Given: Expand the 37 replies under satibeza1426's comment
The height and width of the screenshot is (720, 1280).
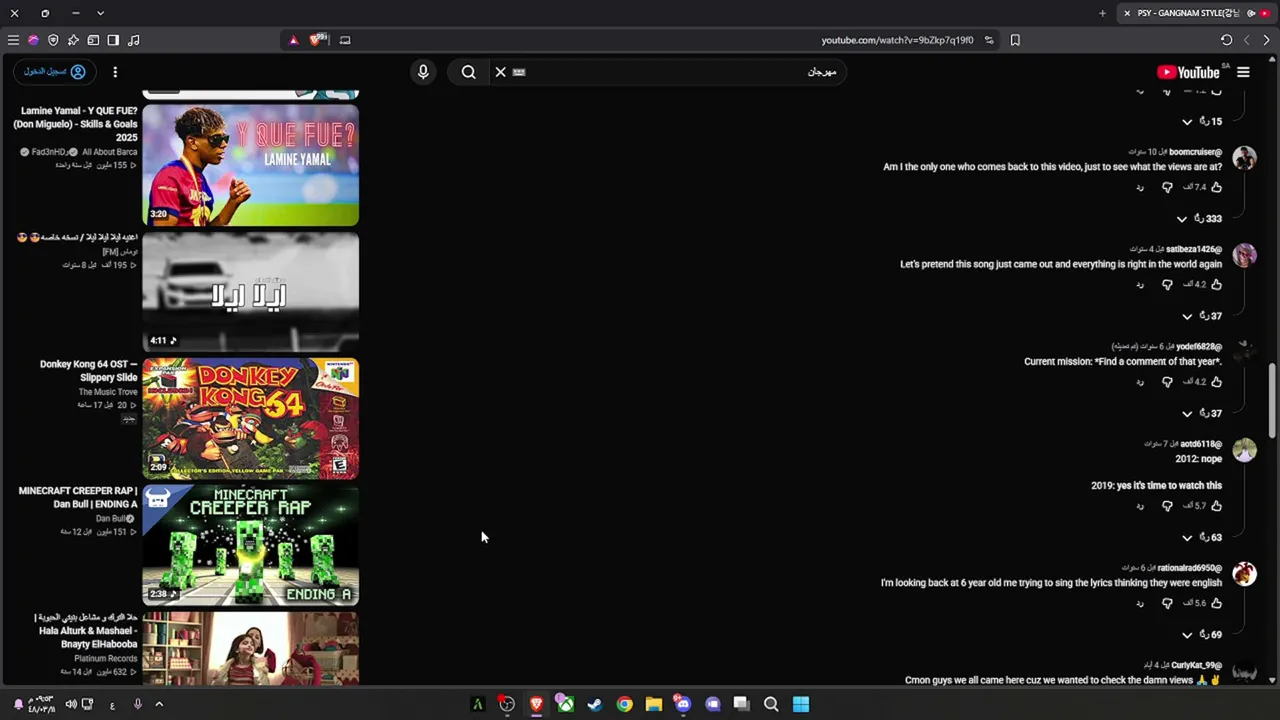Looking at the screenshot, I should (1202, 316).
